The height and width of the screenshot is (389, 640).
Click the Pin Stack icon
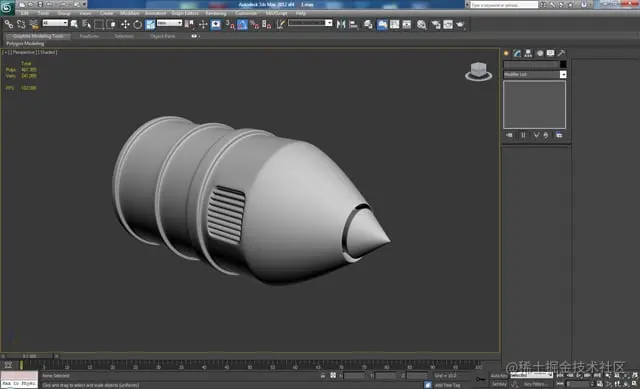click(509, 136)
